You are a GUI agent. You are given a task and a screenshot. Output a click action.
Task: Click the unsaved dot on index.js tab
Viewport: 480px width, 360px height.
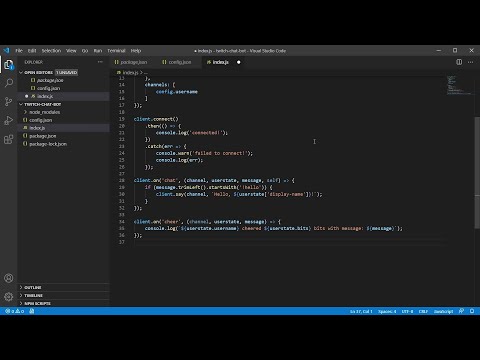pos(239,62)
